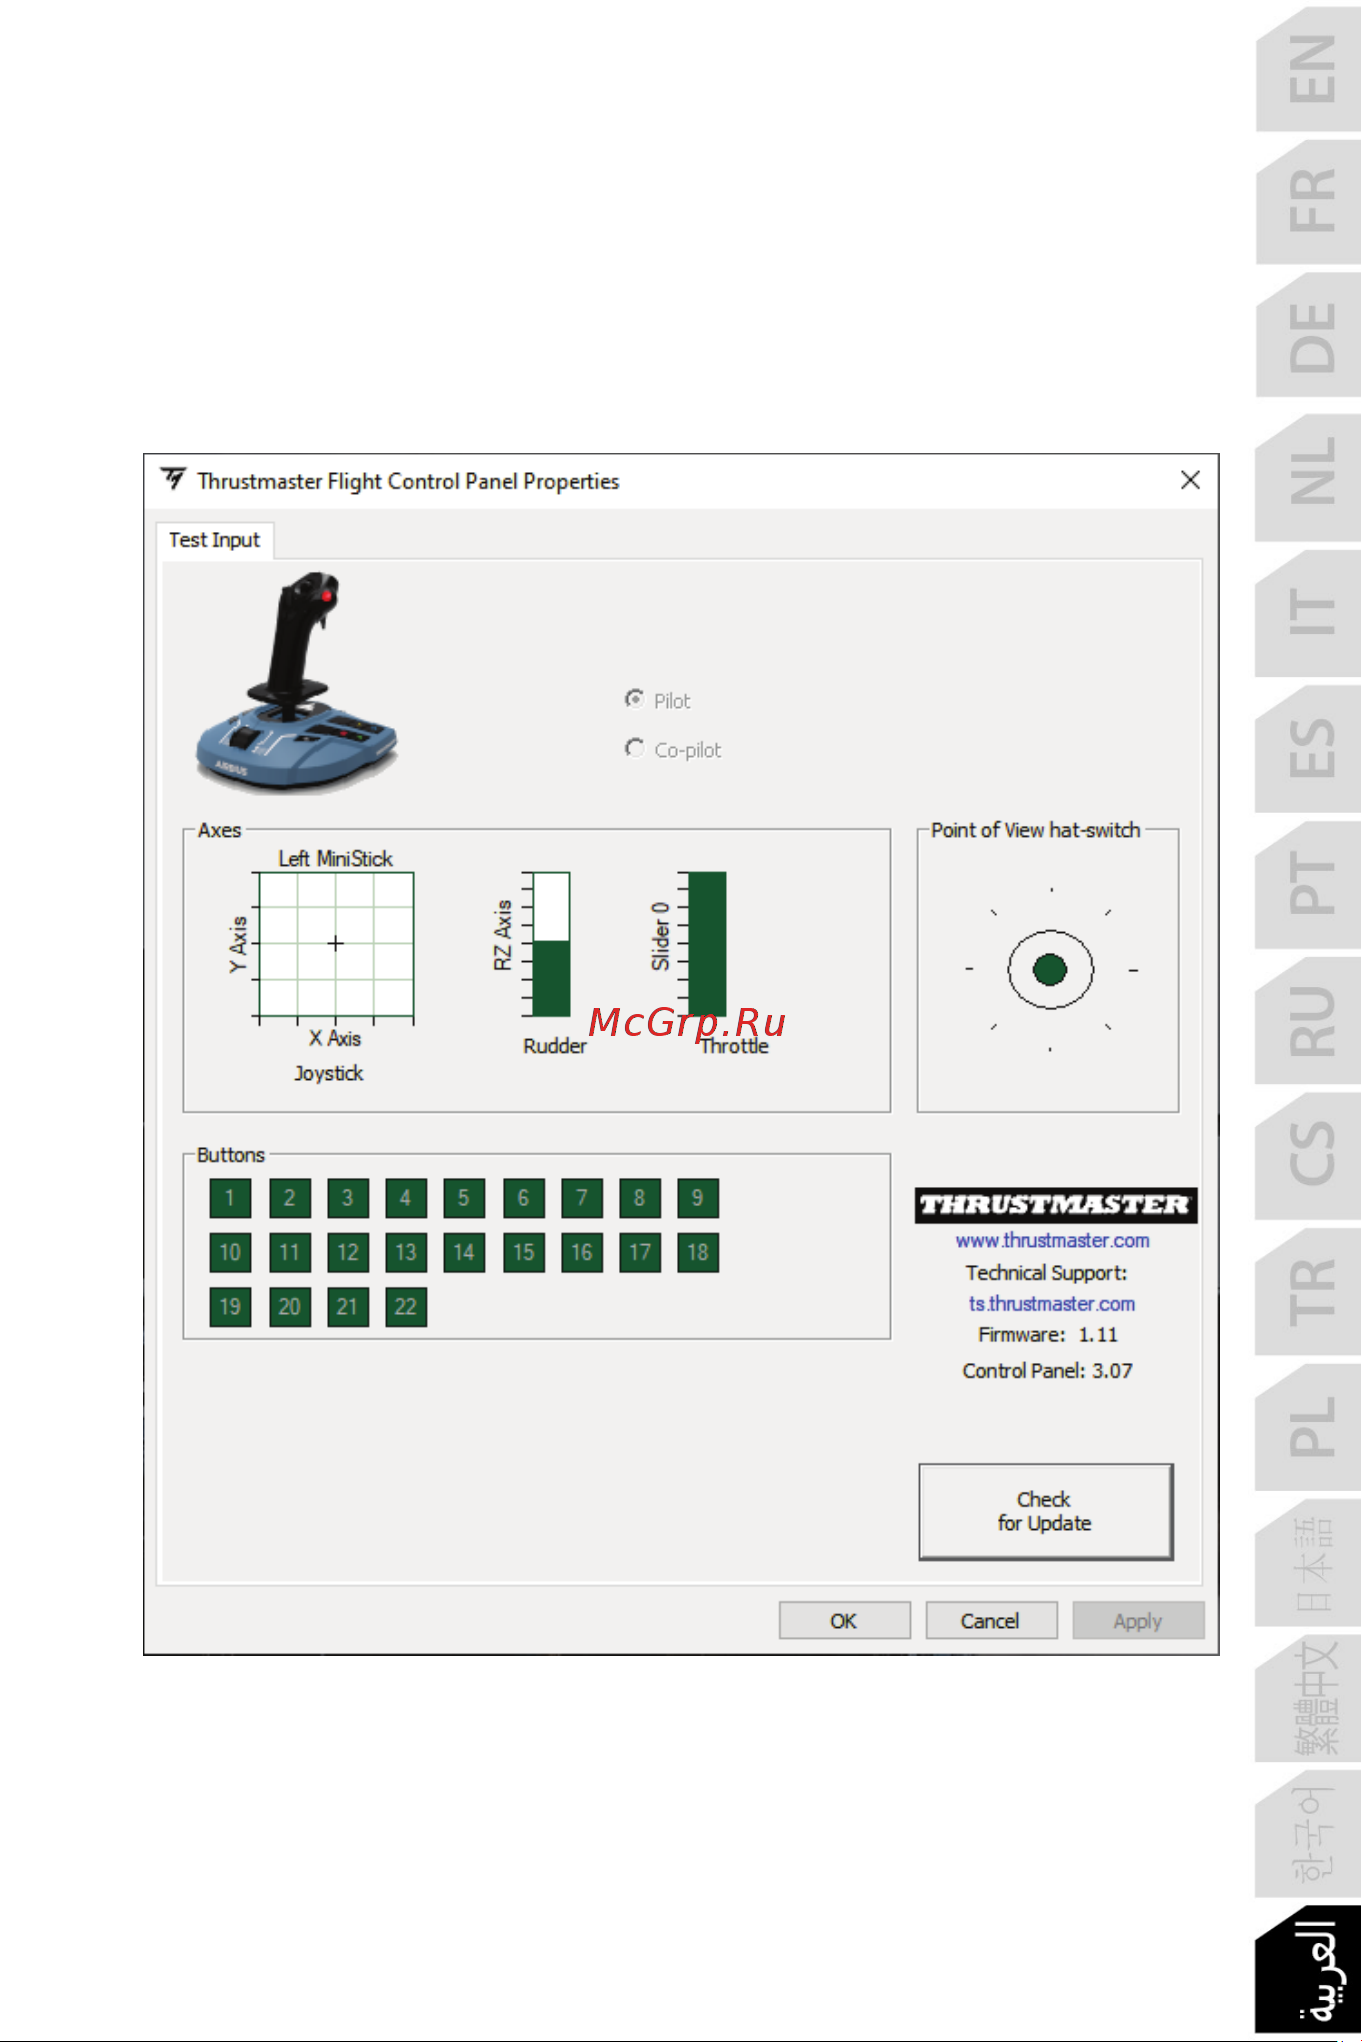Click the Point of View hat-switch indicator
This screenshot has height=2042, width=1362.
[x=1050, y=969]
